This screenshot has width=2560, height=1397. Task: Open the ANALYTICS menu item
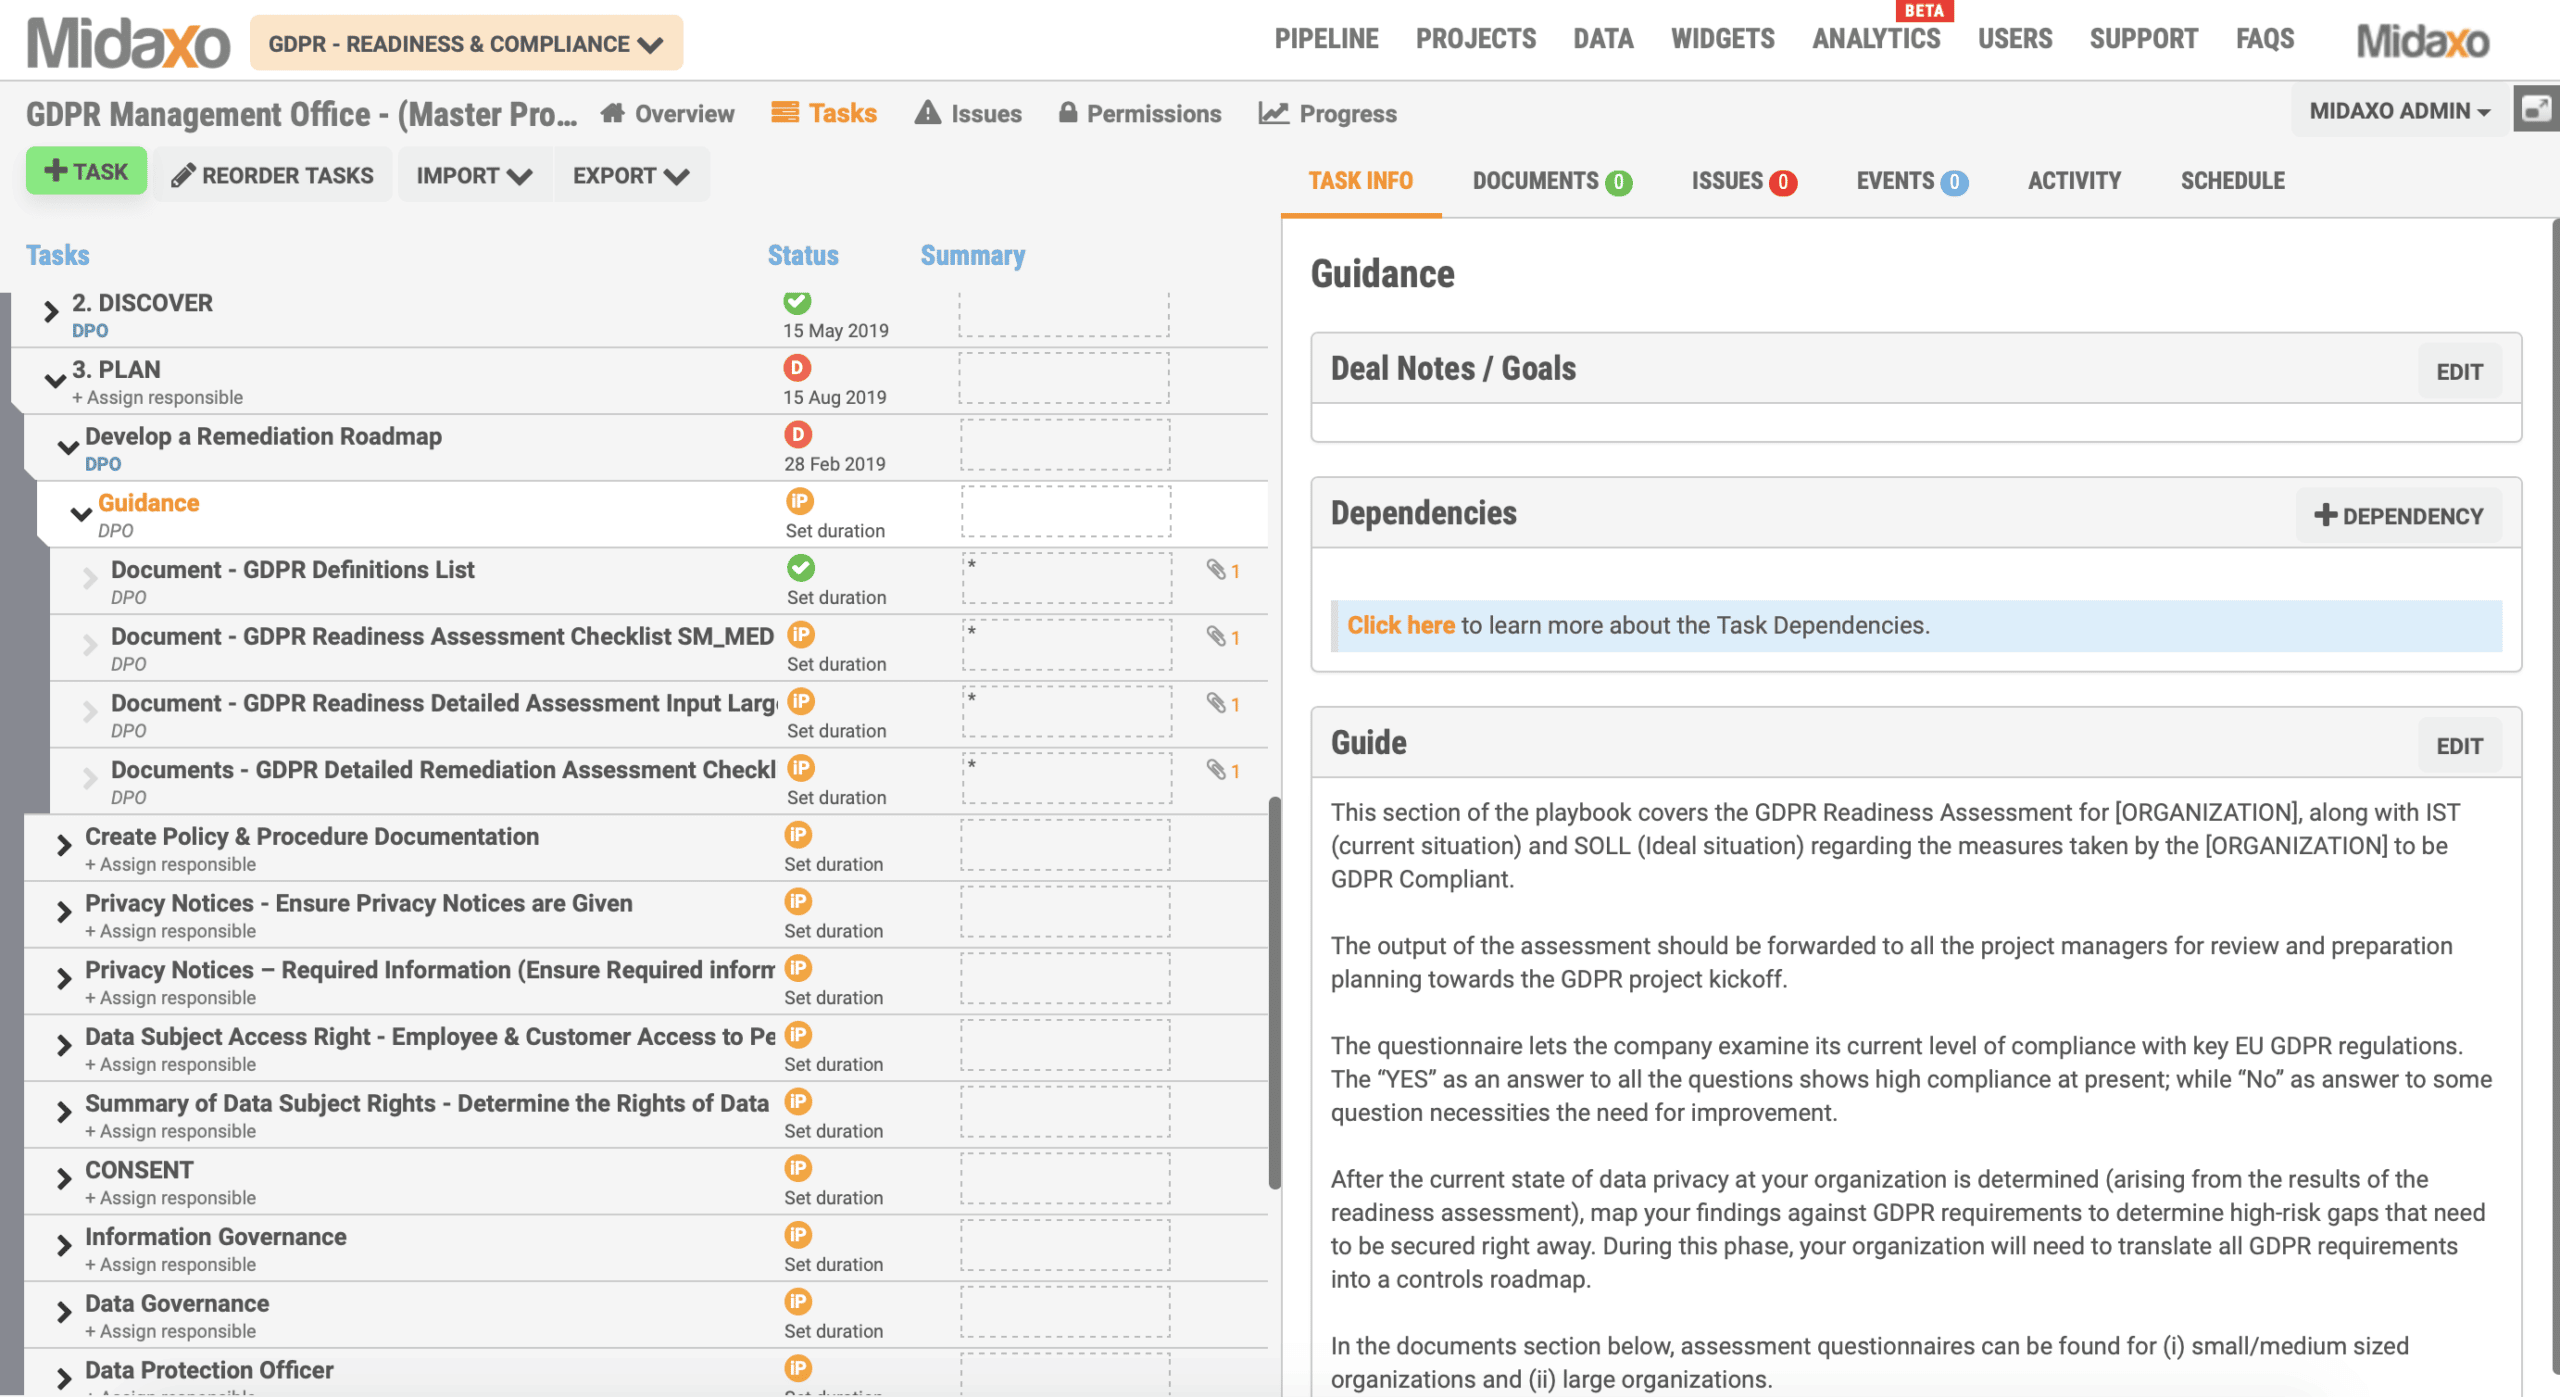coord(1876,39)
